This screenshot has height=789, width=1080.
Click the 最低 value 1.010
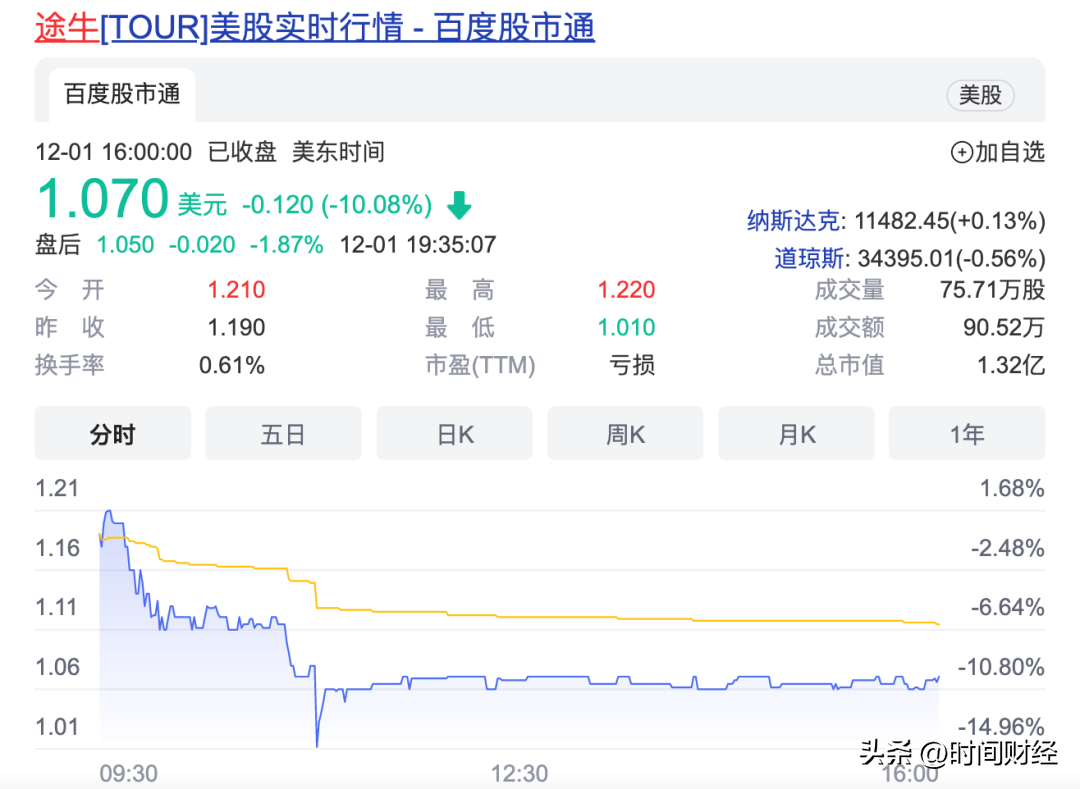[x=626, y=327]
